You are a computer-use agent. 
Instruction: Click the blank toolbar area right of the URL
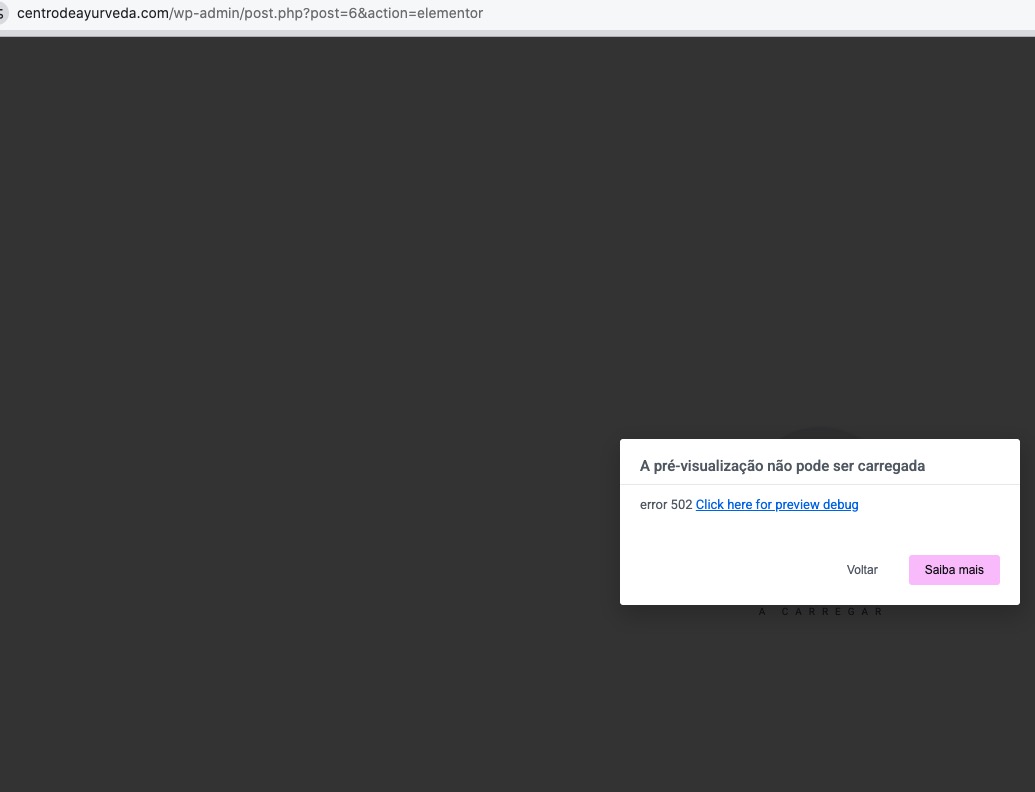[x=759, y=13]
